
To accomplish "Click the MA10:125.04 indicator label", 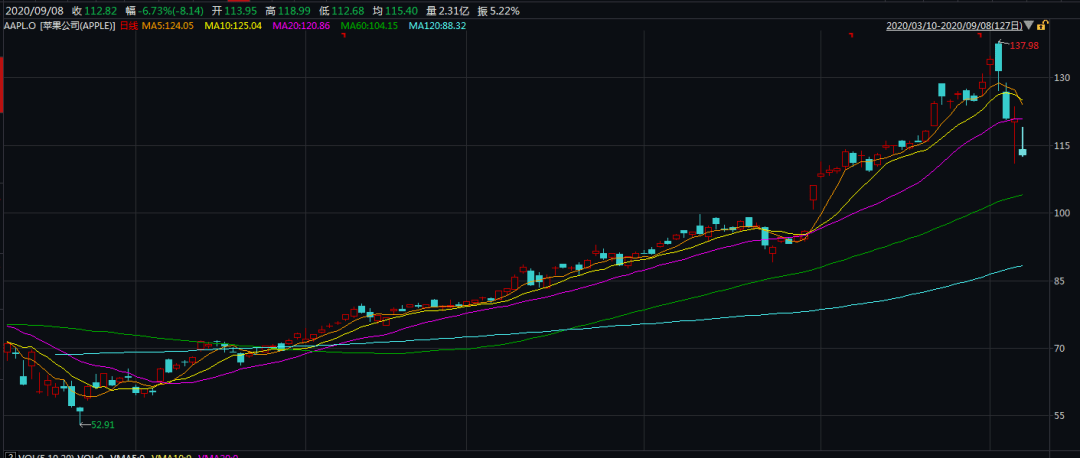I will [x=235, y=25].
